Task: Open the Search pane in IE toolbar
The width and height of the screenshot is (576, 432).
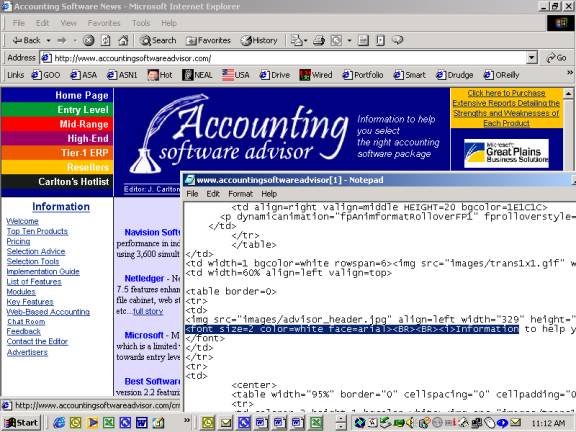Action: [x=158, y=40]
